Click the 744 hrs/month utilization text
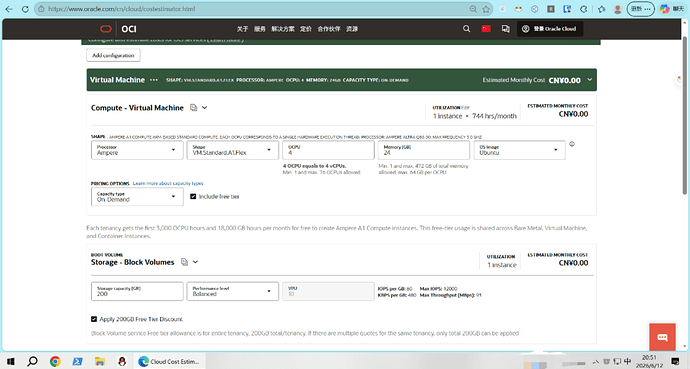Viewport: 690px width, 369px height. pyautogui.click(x=494, y=116)
